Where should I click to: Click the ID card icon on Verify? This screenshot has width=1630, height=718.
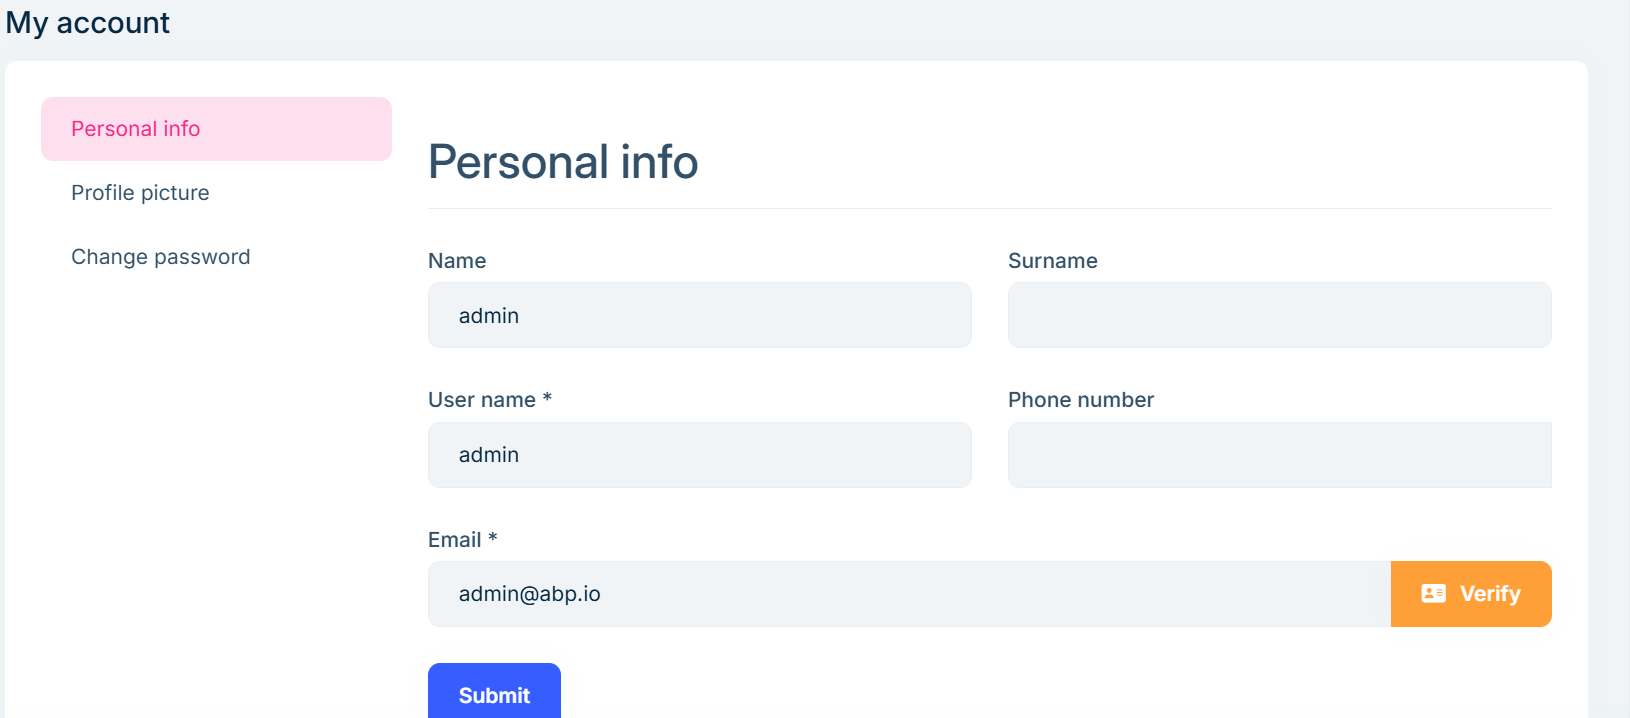1433,594
